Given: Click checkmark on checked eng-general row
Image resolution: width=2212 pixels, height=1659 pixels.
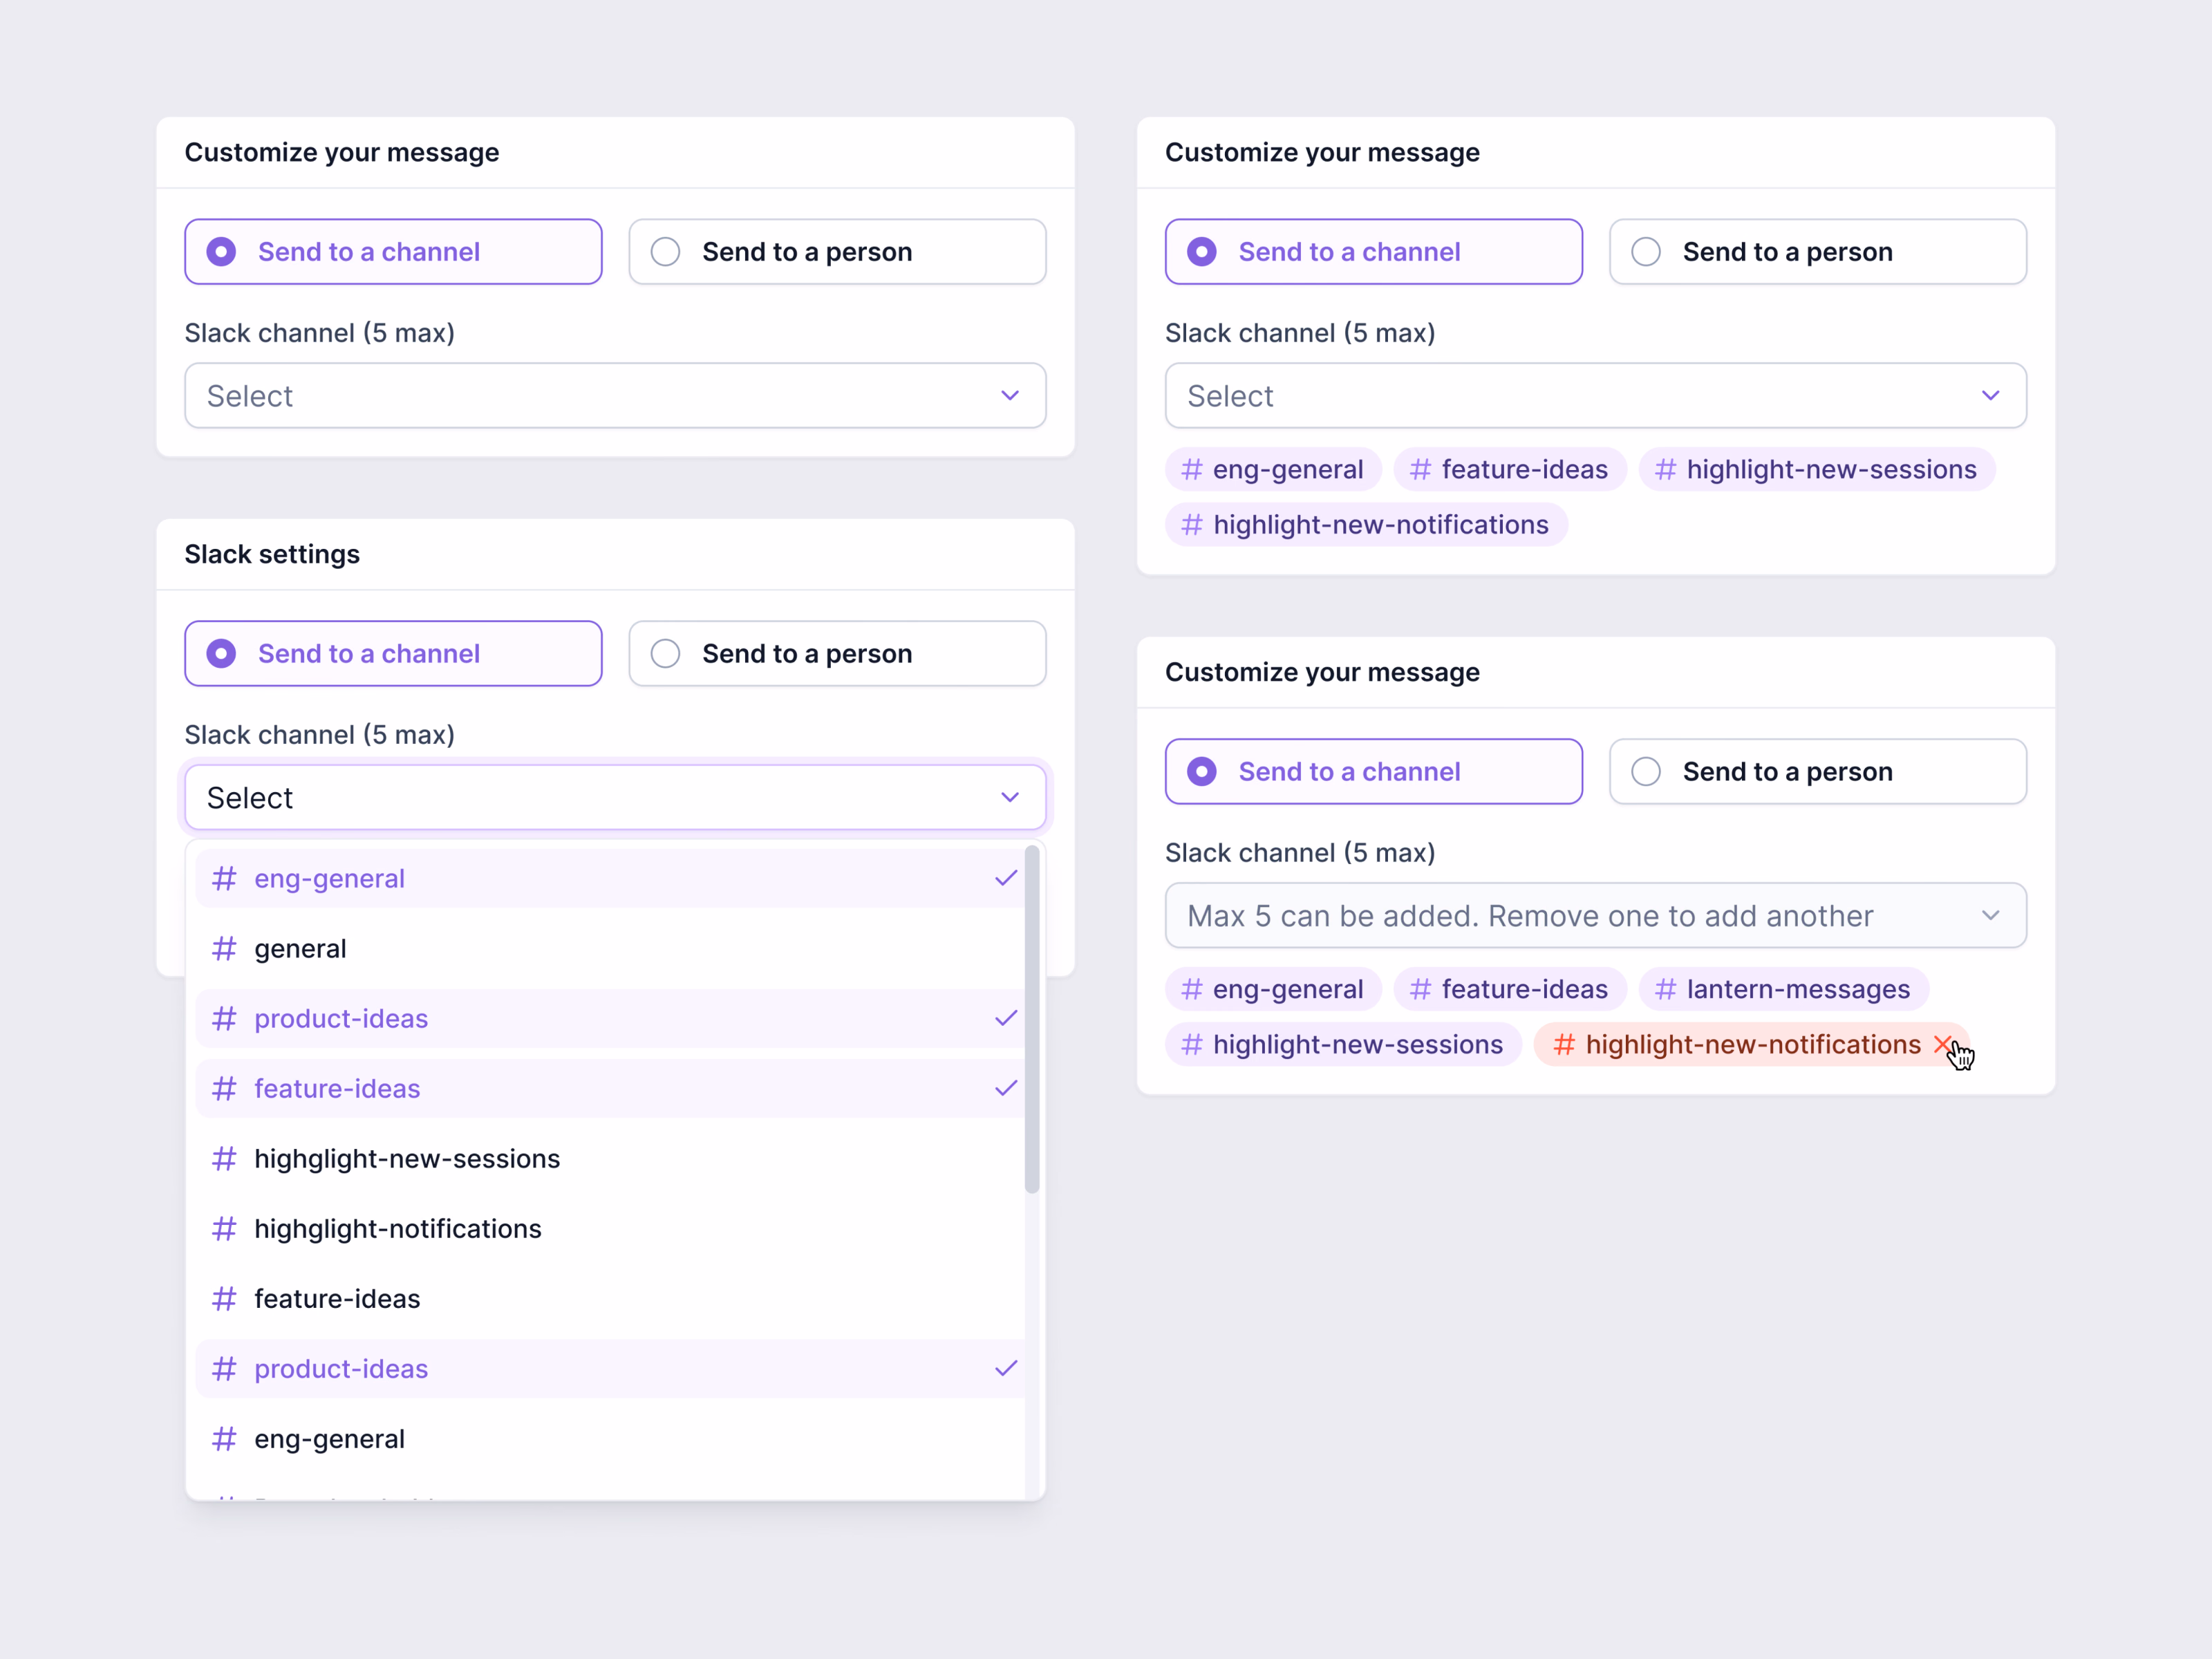Looking at the screenshot, I should point(1006,879).
